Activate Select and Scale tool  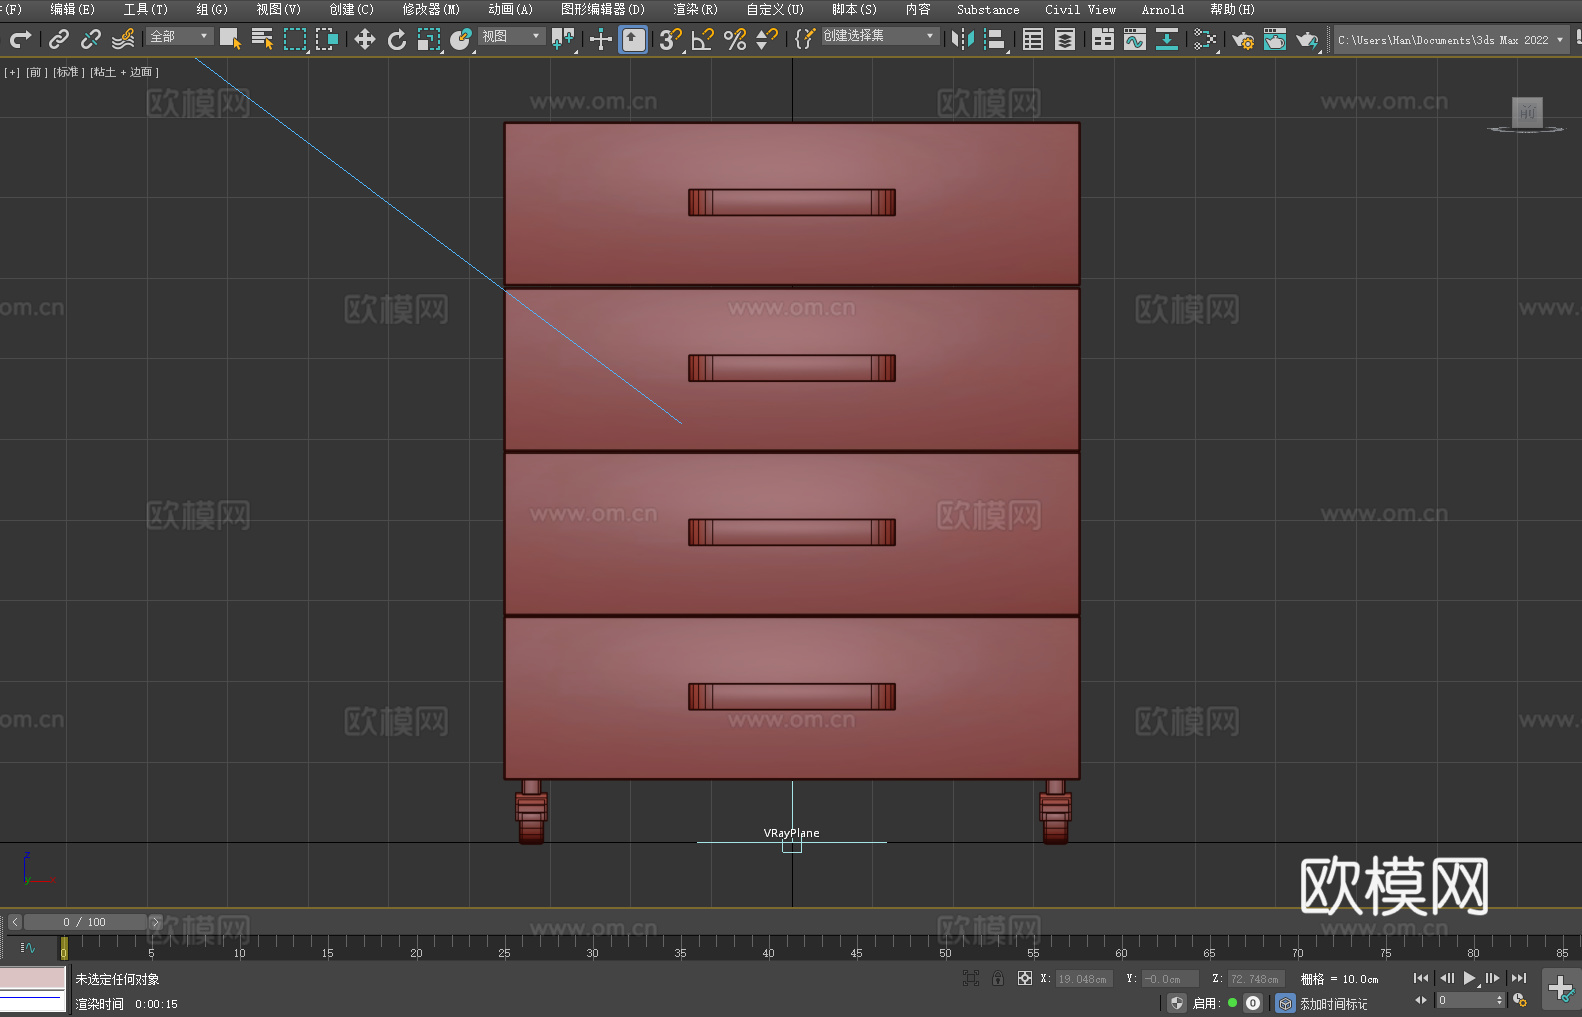pyautogui.click(x=429, y=39)
